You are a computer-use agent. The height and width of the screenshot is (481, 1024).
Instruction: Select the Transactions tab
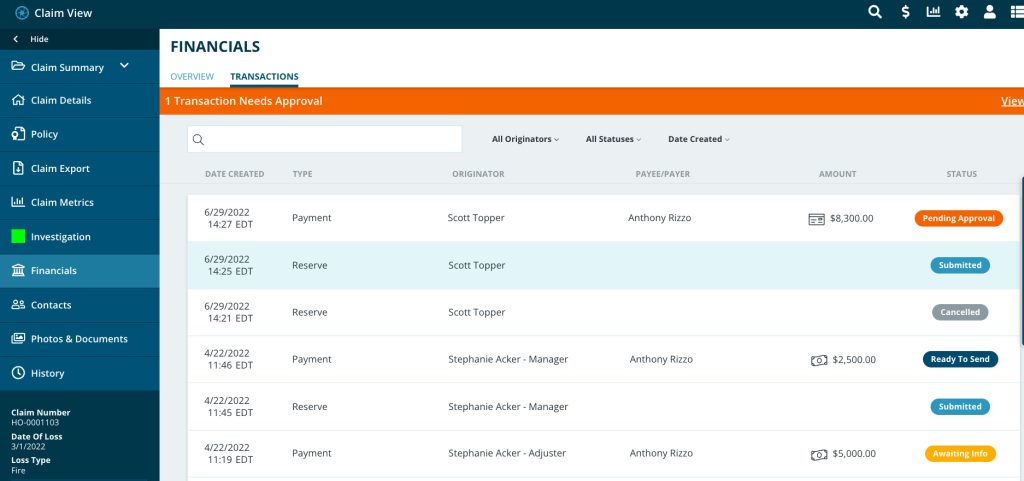pos(264,77)
